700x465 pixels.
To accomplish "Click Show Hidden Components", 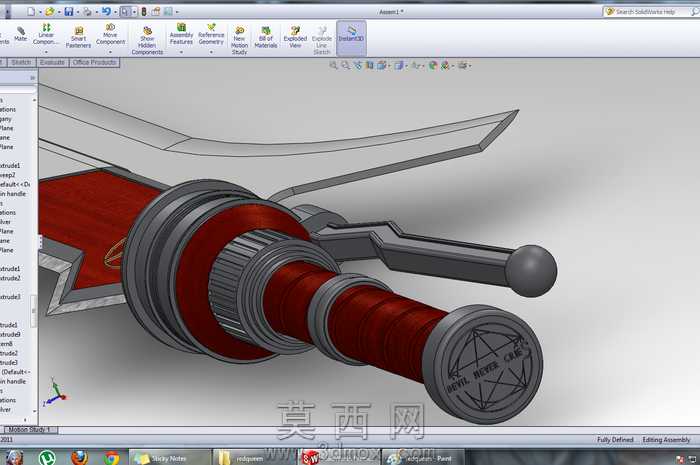I will point(147,40).
